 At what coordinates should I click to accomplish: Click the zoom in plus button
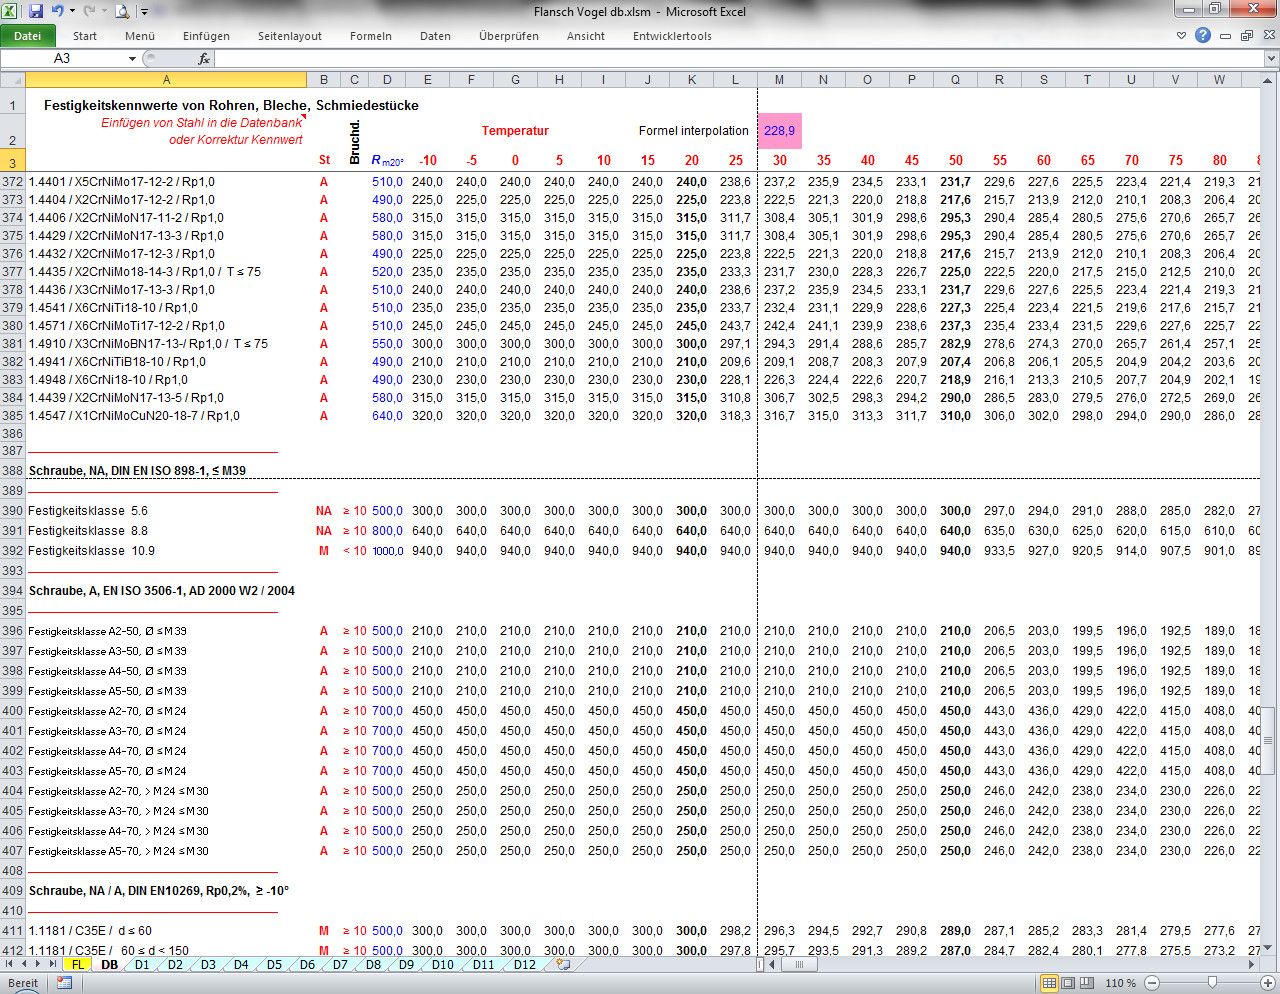[x=1268, y=983]
